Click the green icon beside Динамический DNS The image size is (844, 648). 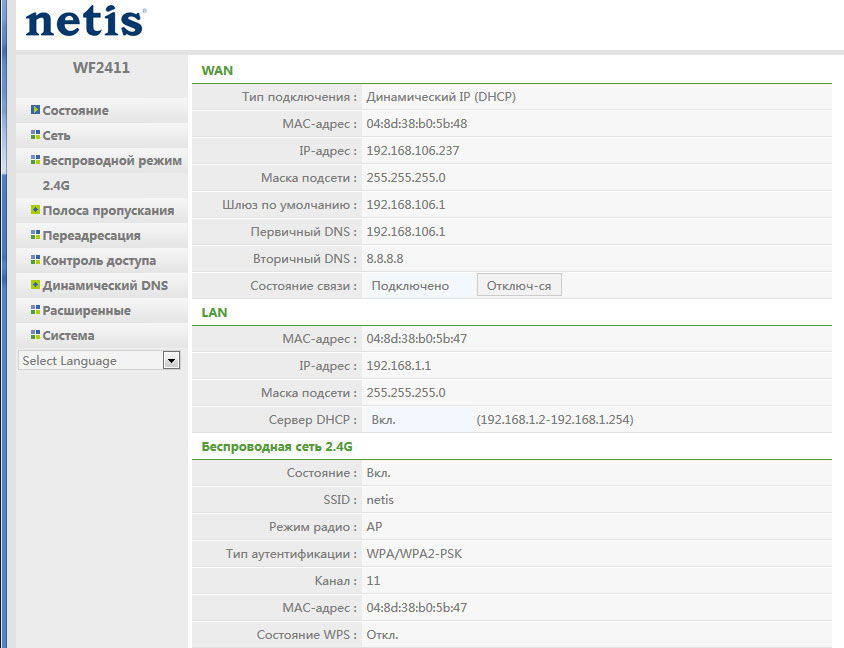tap(35, 285)
